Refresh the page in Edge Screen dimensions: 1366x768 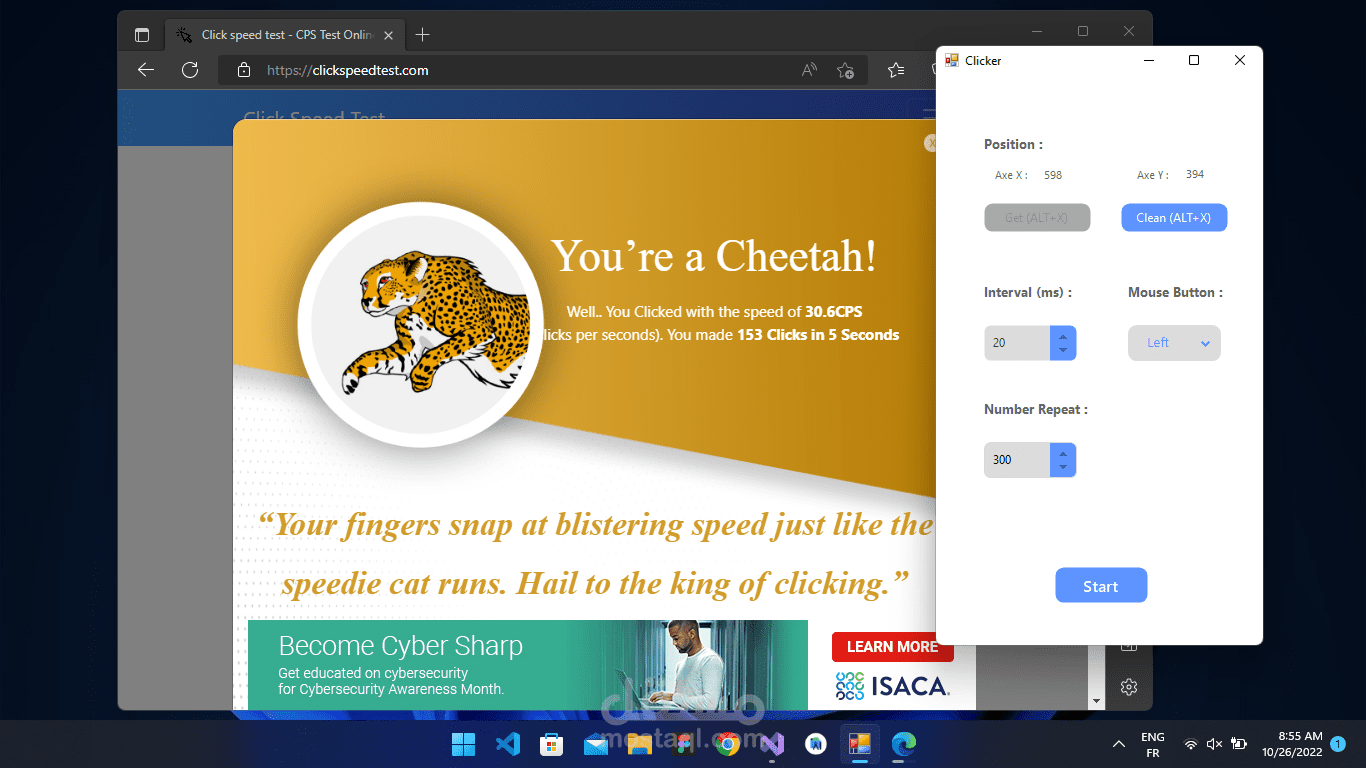[190, 70]
